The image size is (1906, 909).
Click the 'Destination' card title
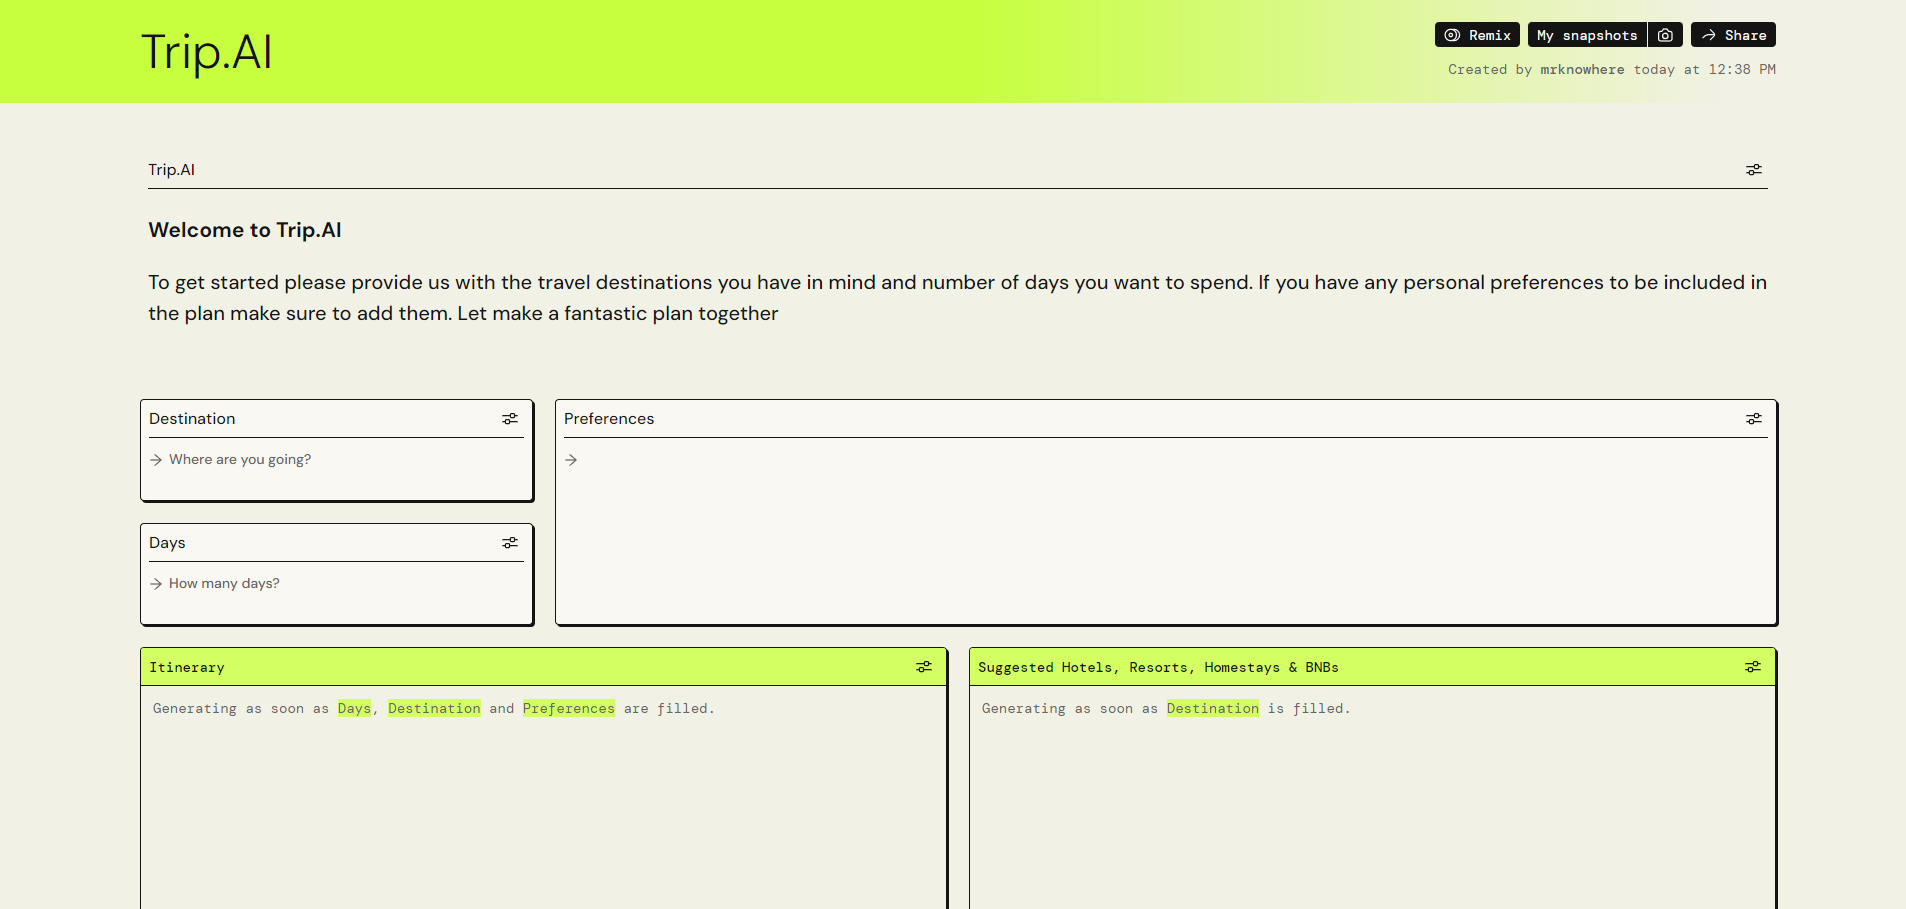[192, 419]
